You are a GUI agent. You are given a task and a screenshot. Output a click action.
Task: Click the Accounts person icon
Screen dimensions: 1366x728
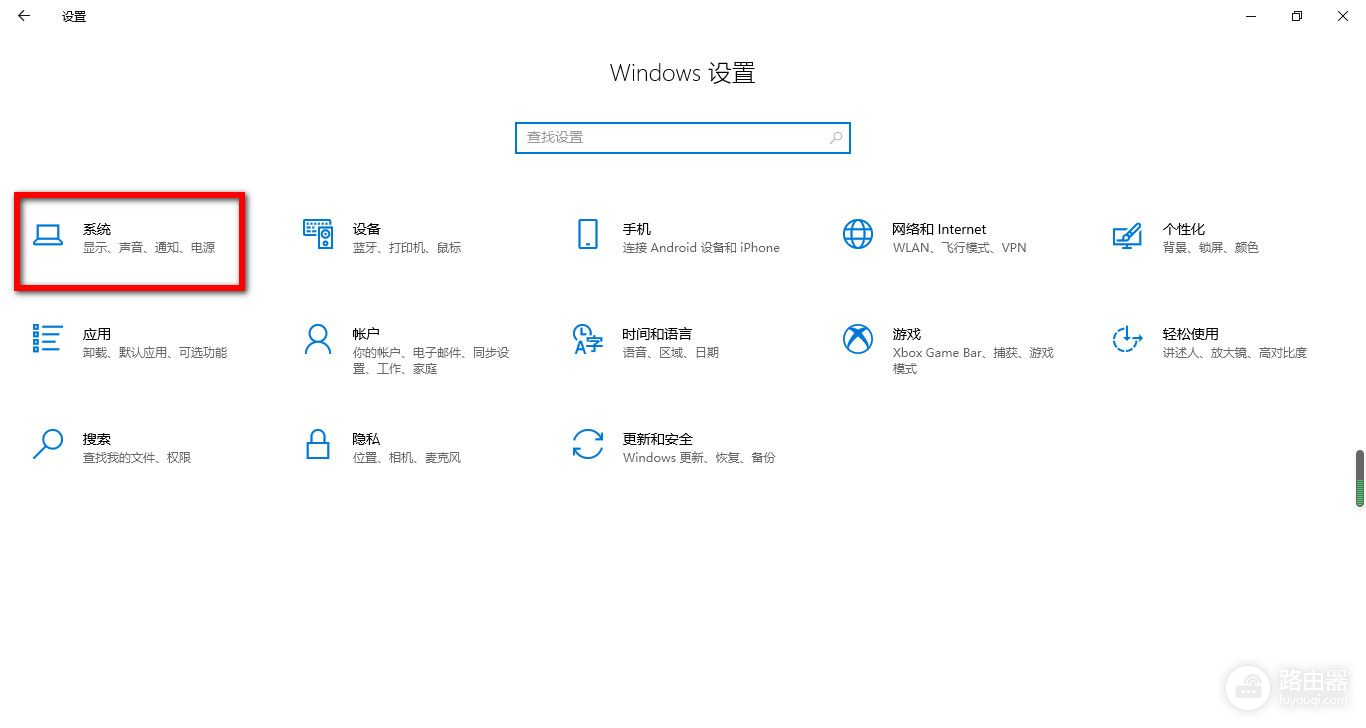point(317,339)
